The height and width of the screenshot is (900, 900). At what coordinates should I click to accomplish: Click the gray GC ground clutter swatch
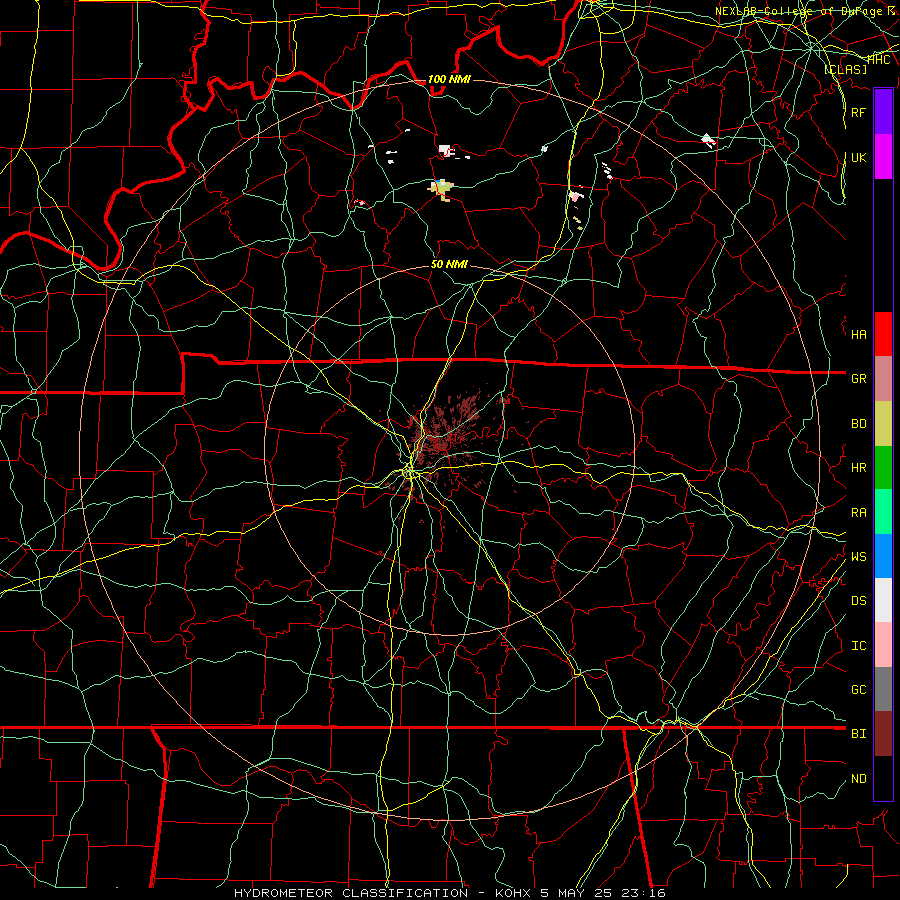point(883,689)
